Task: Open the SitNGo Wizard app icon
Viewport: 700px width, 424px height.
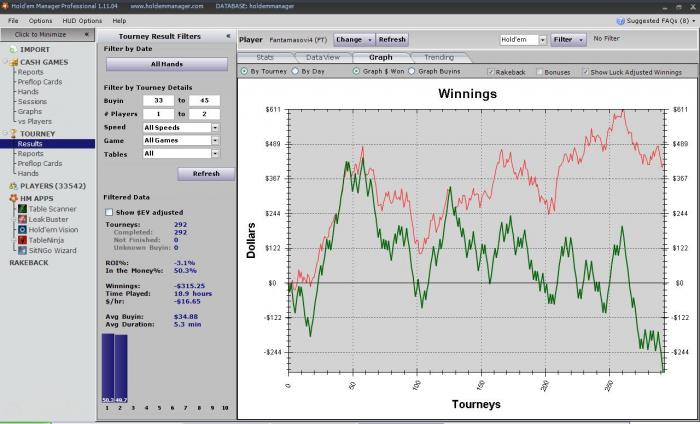Action: (x=22, y=250)
